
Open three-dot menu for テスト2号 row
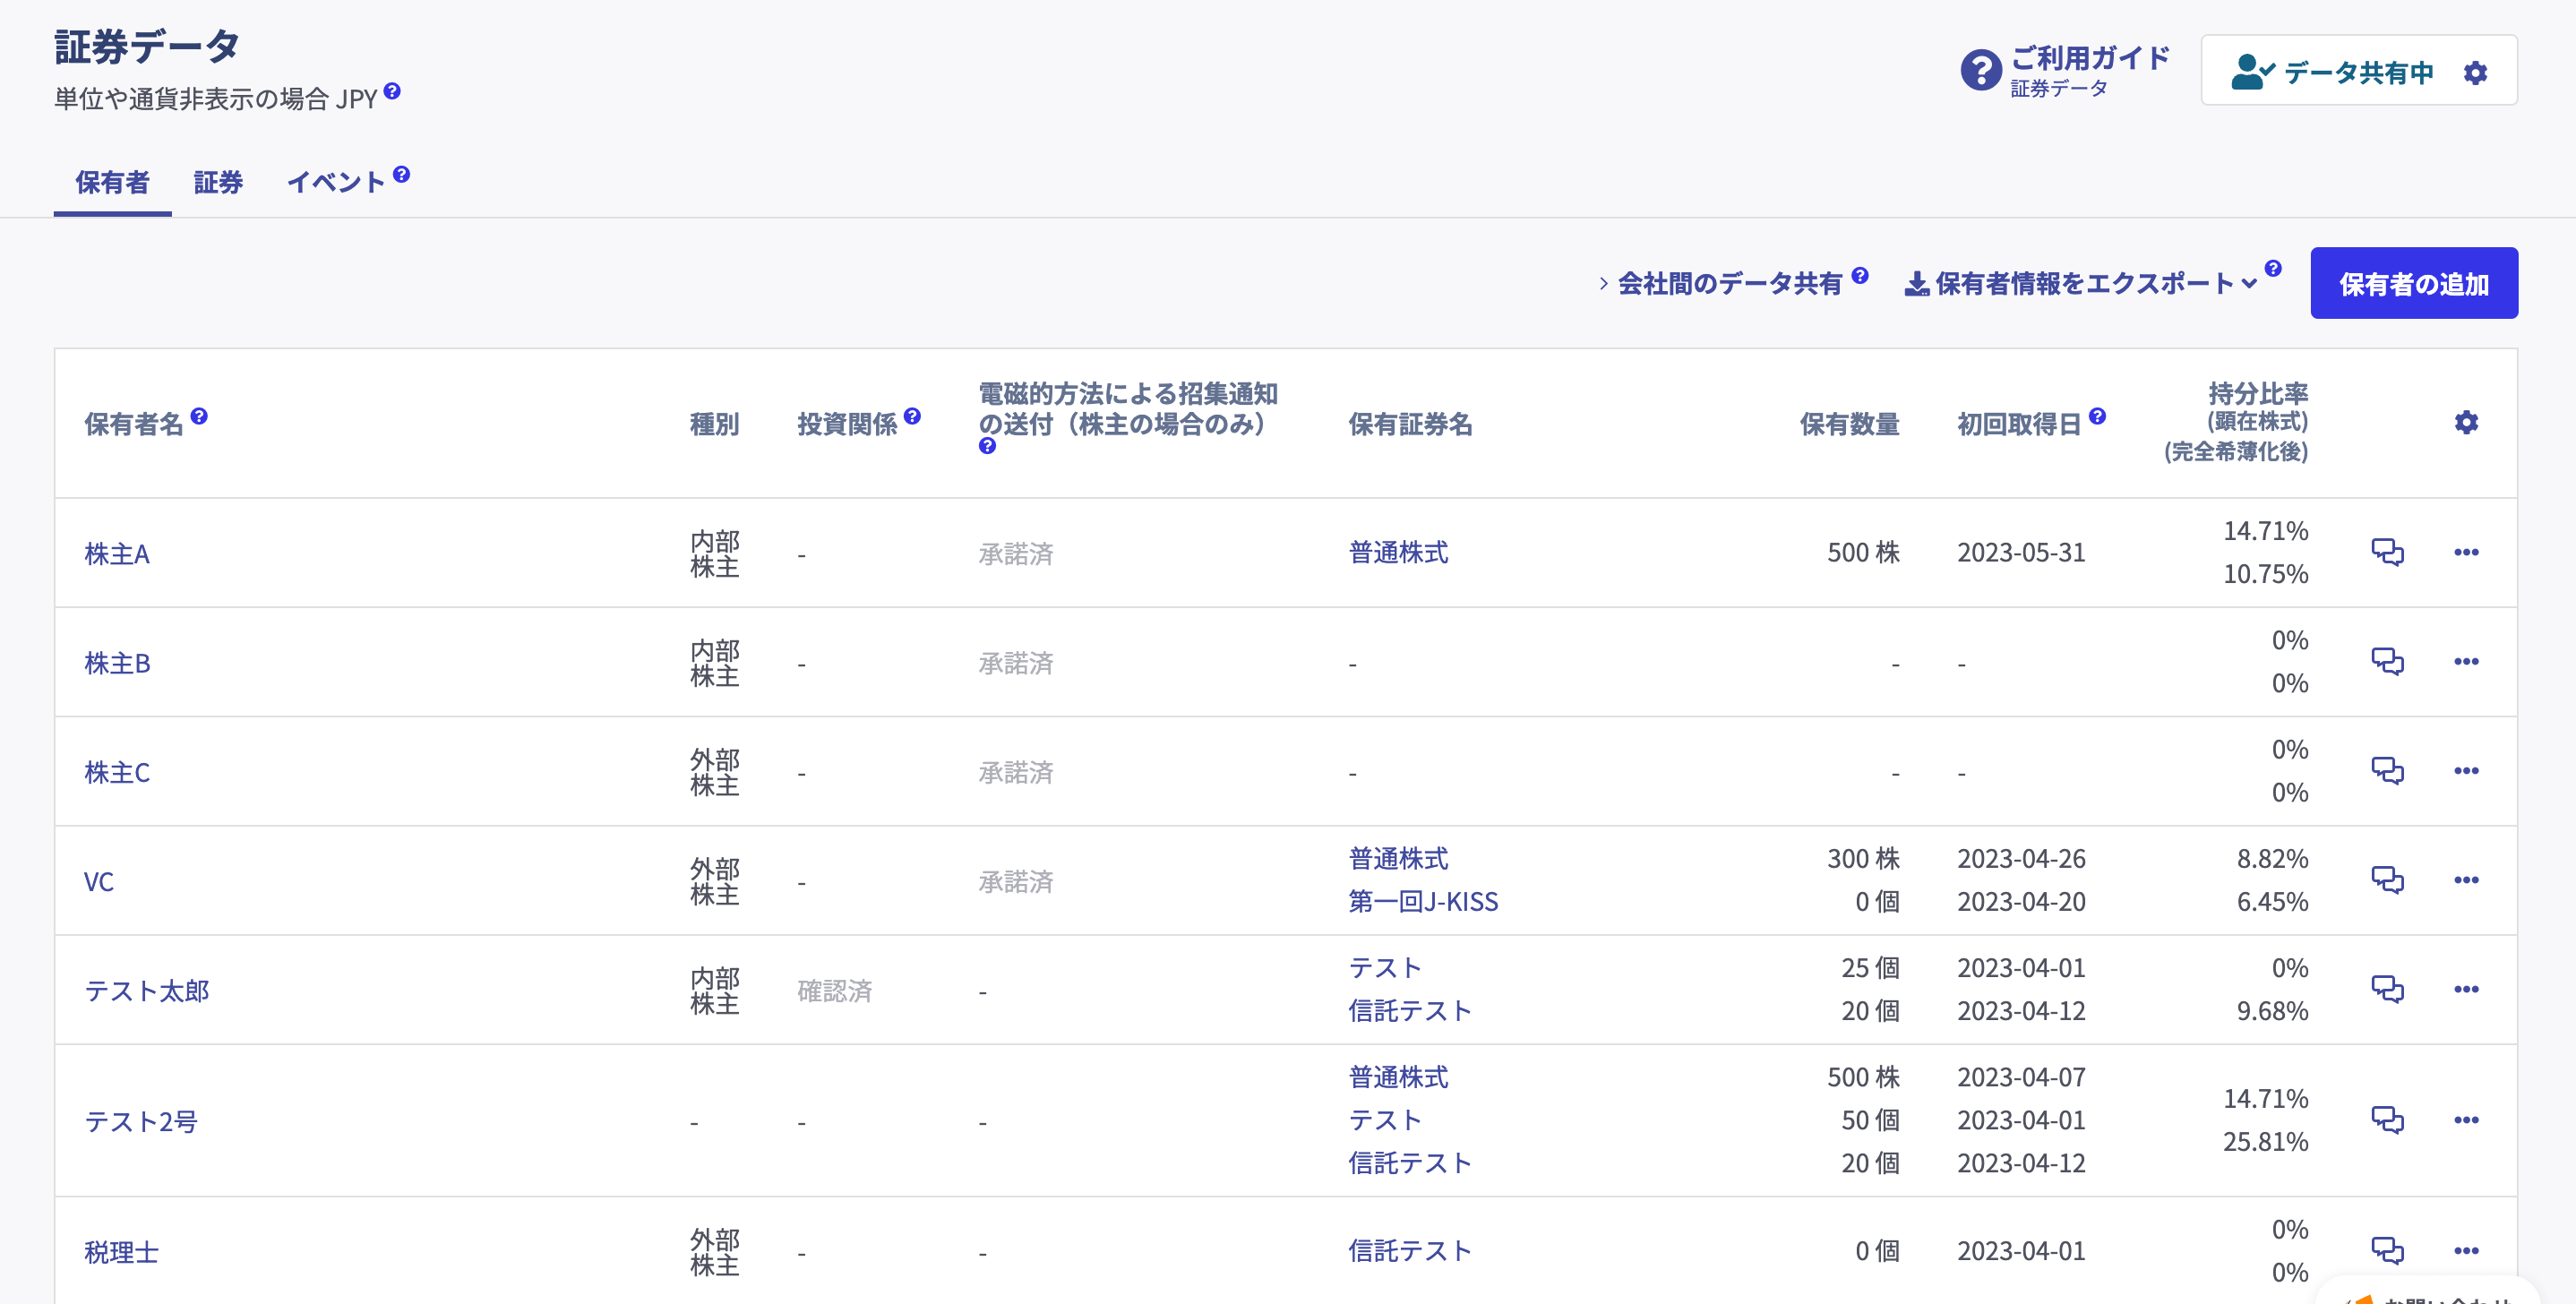pyautogui.click(x=2465, y=1120)
